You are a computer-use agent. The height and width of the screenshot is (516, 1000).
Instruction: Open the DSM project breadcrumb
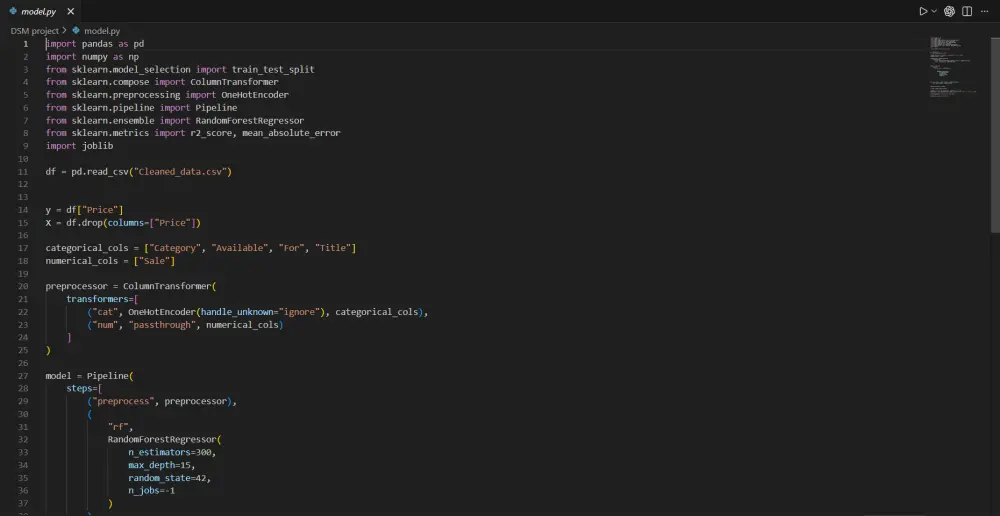[34, 31]
